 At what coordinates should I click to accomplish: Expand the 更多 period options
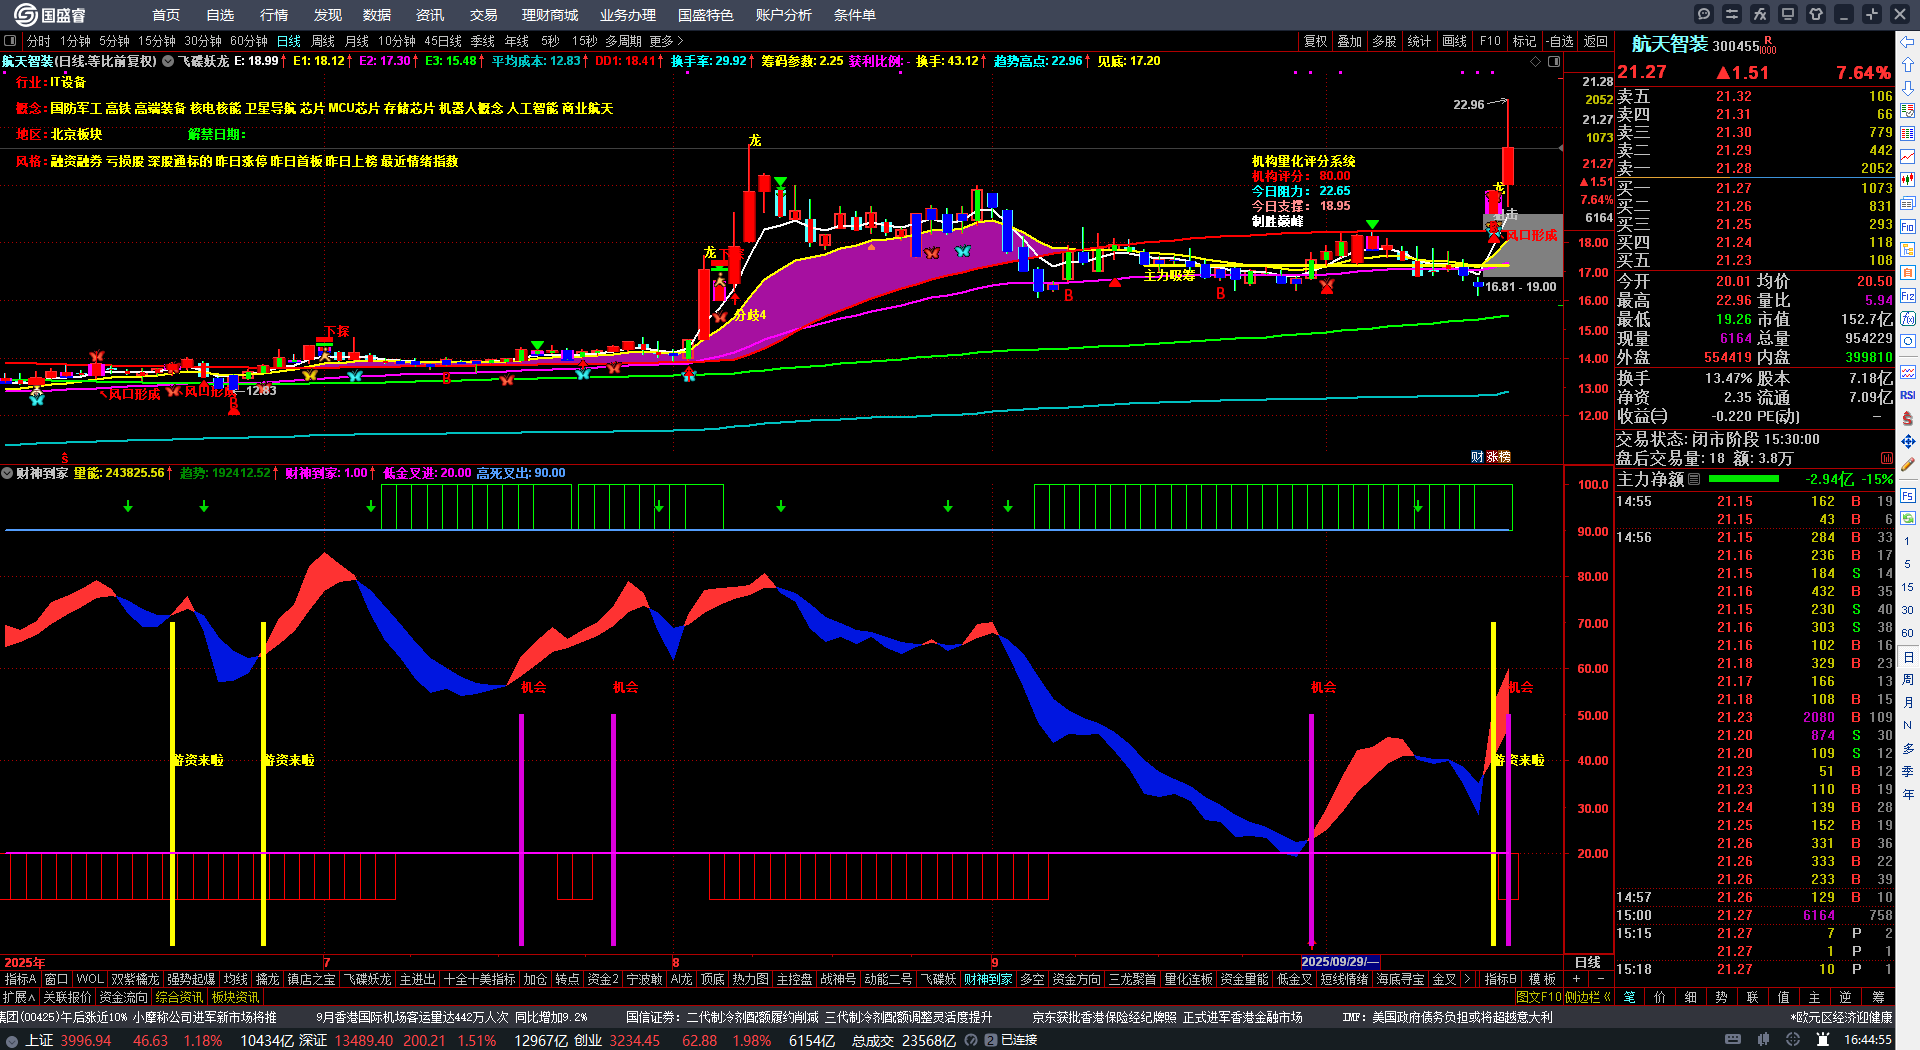point(666,41)
